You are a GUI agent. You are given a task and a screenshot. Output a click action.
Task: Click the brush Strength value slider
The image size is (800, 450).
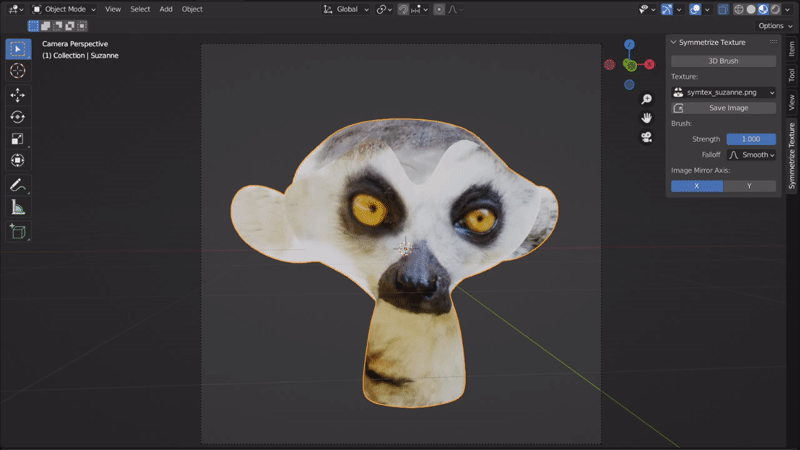(751, 139)
